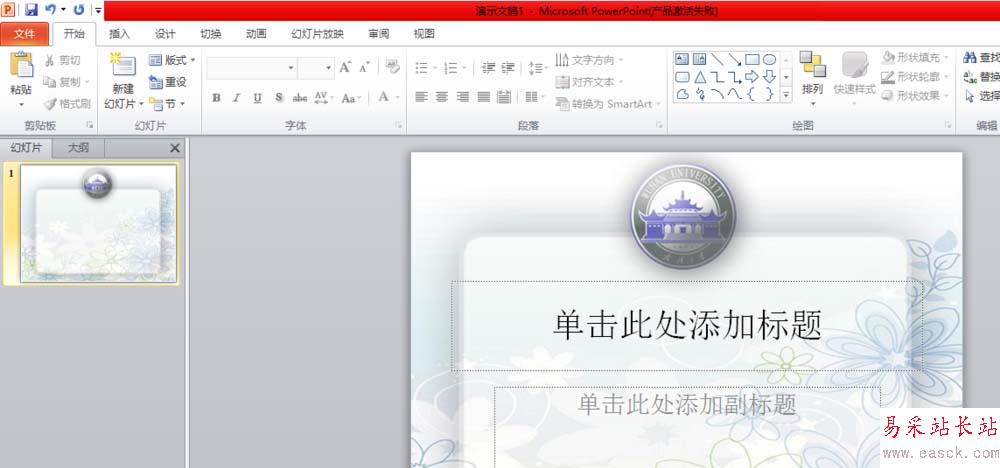Image resolution: width=1000 pixels, height=468 pixels.
Task: Toggle align text left
Action: (x=422, y=97)
